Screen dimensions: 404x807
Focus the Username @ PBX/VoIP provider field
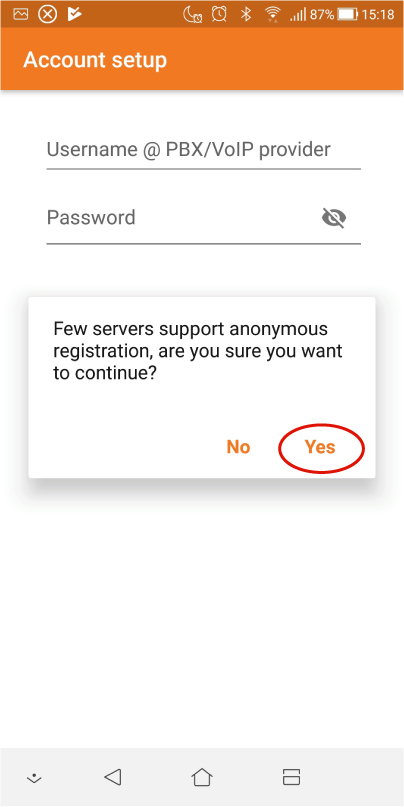[x=203, y=151]
